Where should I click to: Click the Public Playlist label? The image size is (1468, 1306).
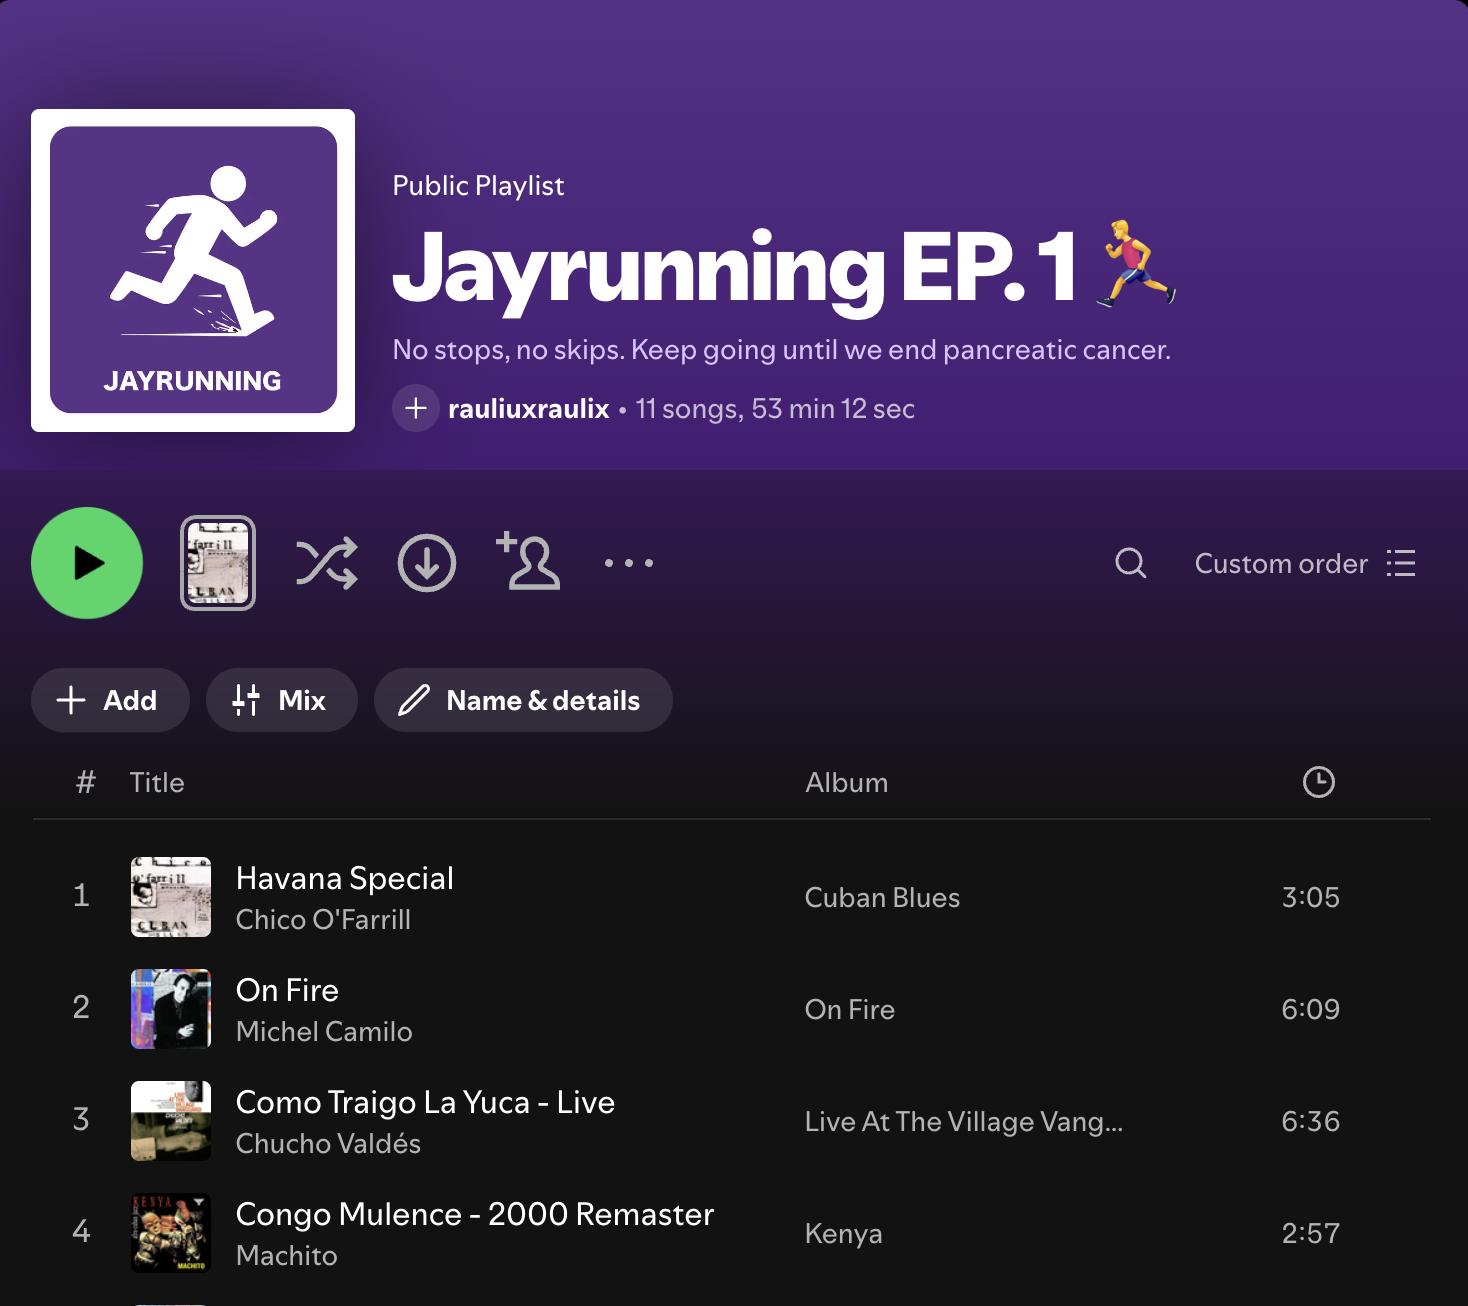[x=478, y=186]
